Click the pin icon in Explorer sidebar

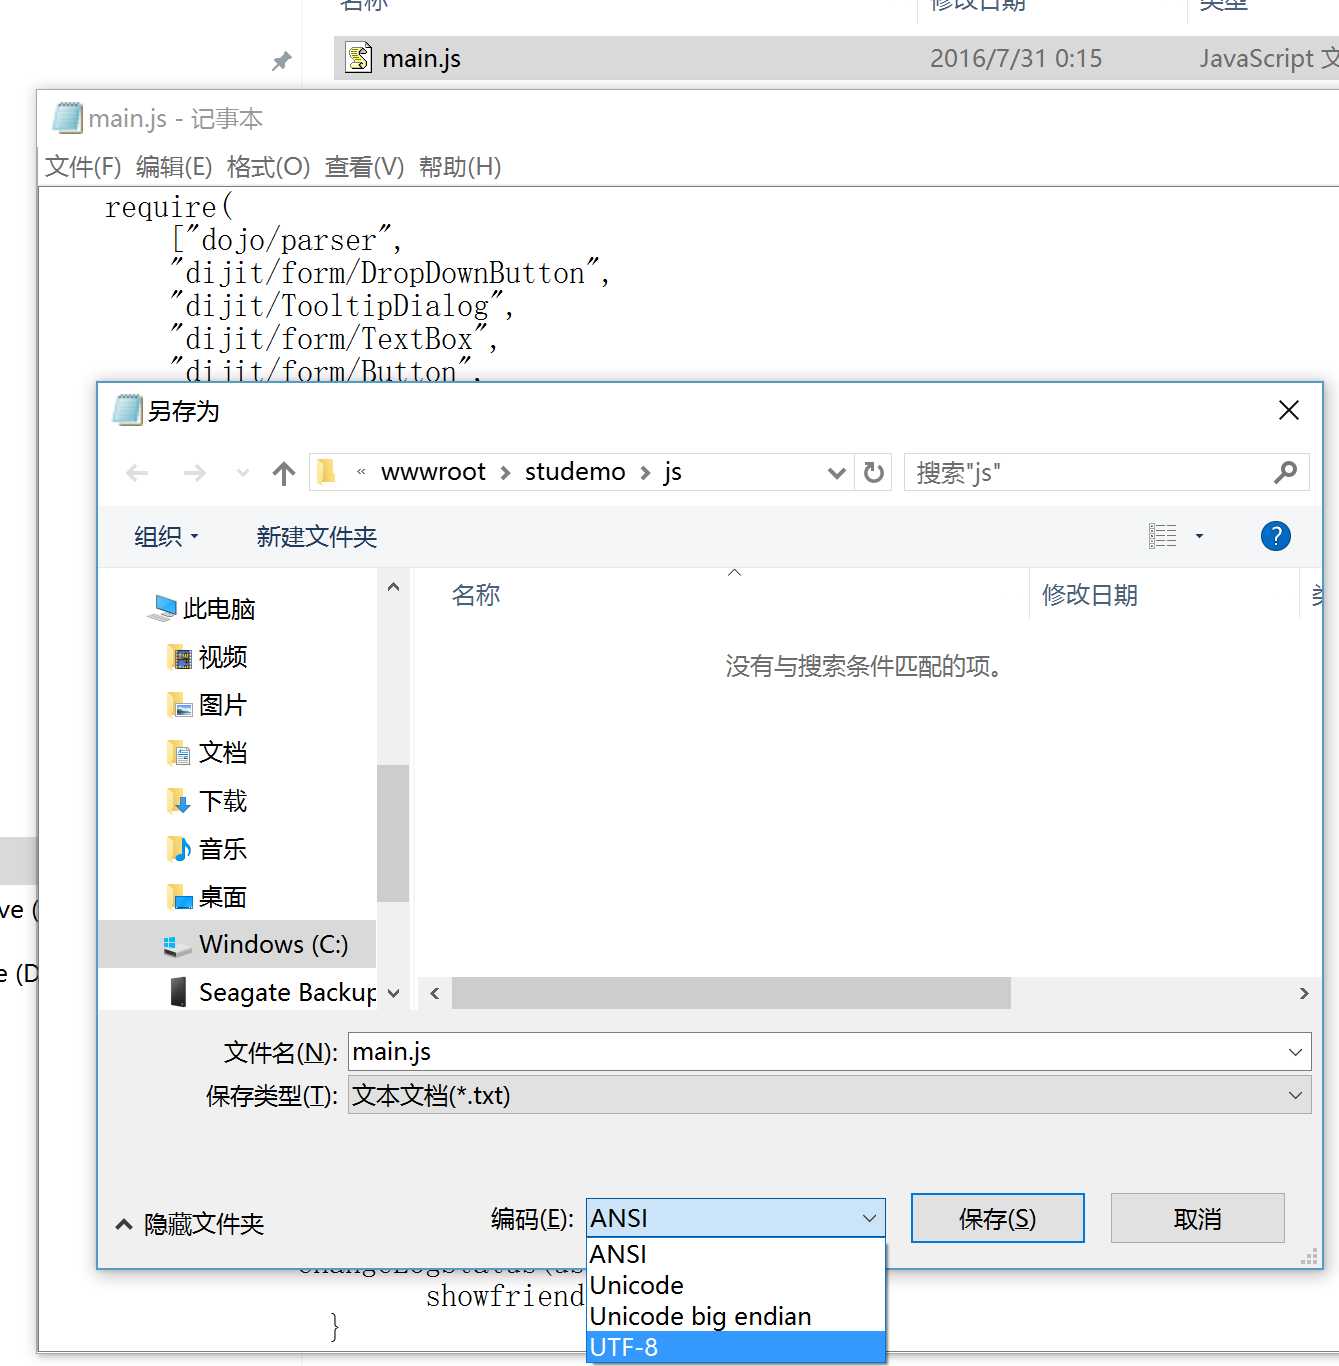click(282, 61)
